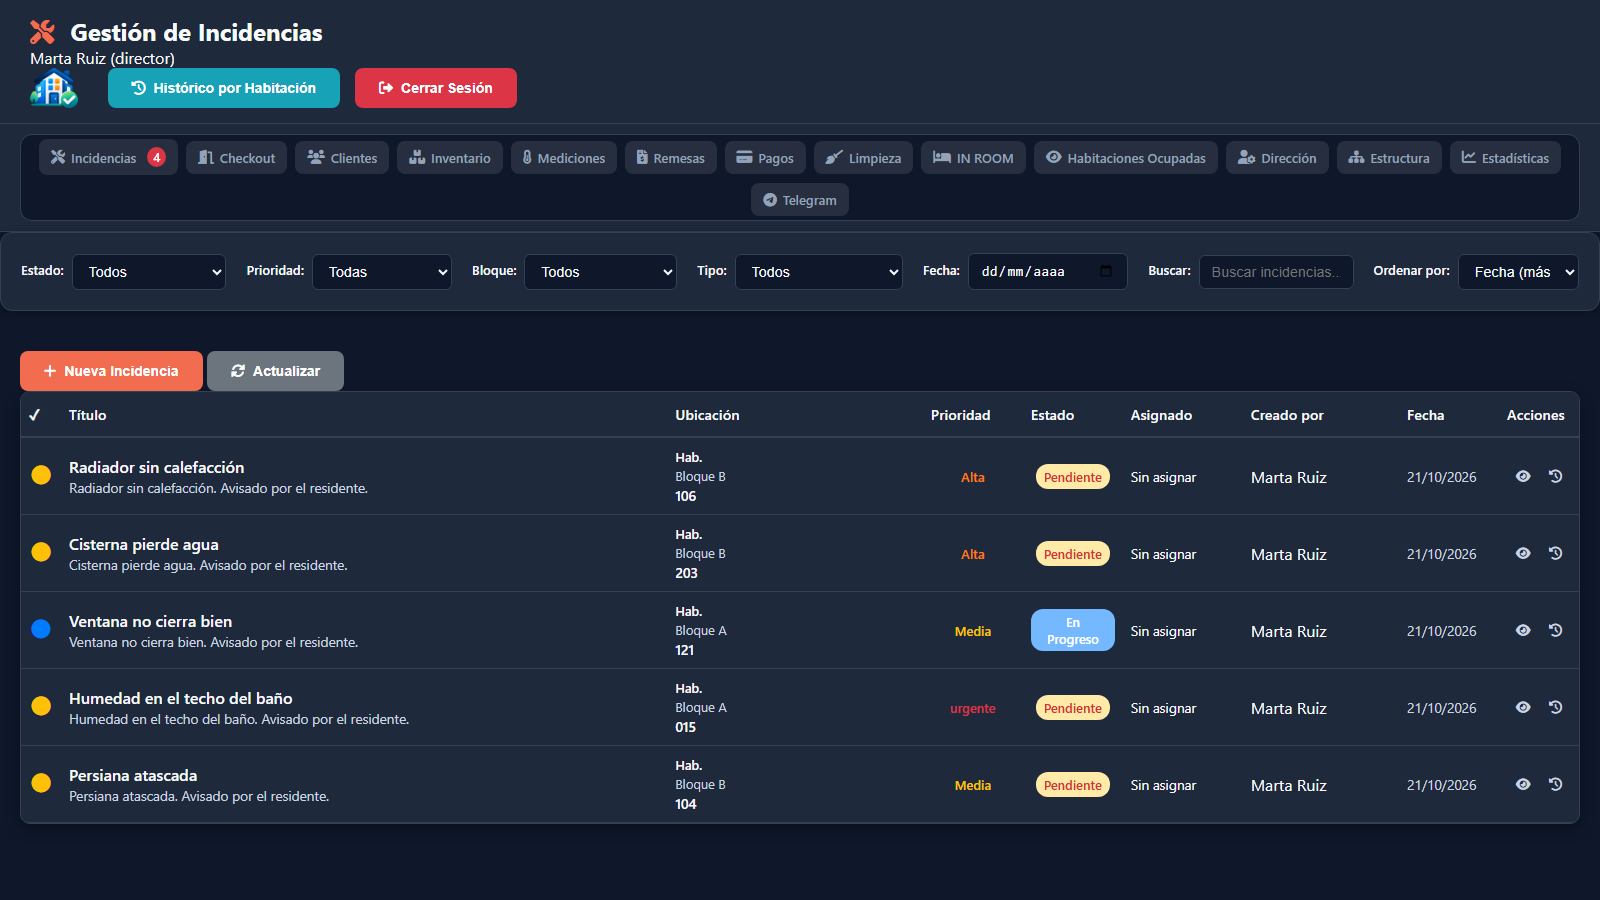Viewport: 1600px width, 900px height.
Task: Switch to the Checkout tab
Action: 237,158
